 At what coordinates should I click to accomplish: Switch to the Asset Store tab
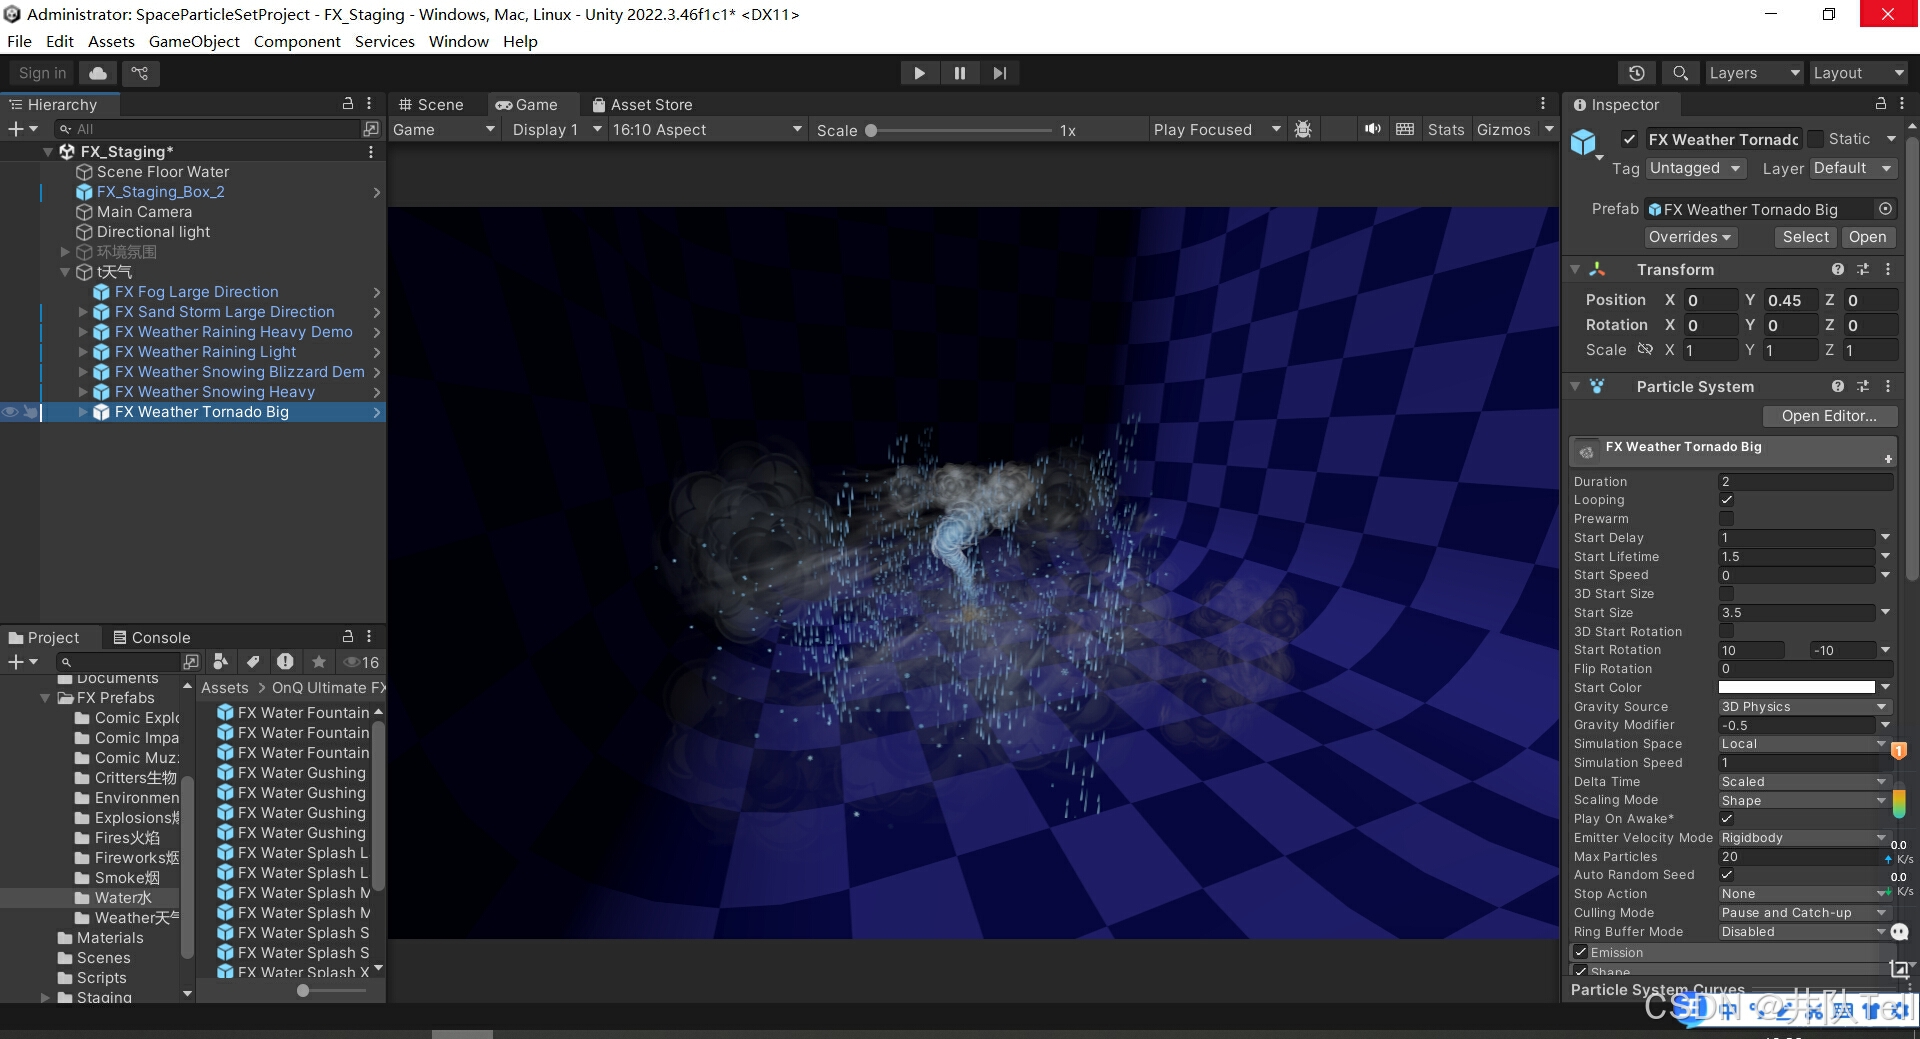coord(642,104)
